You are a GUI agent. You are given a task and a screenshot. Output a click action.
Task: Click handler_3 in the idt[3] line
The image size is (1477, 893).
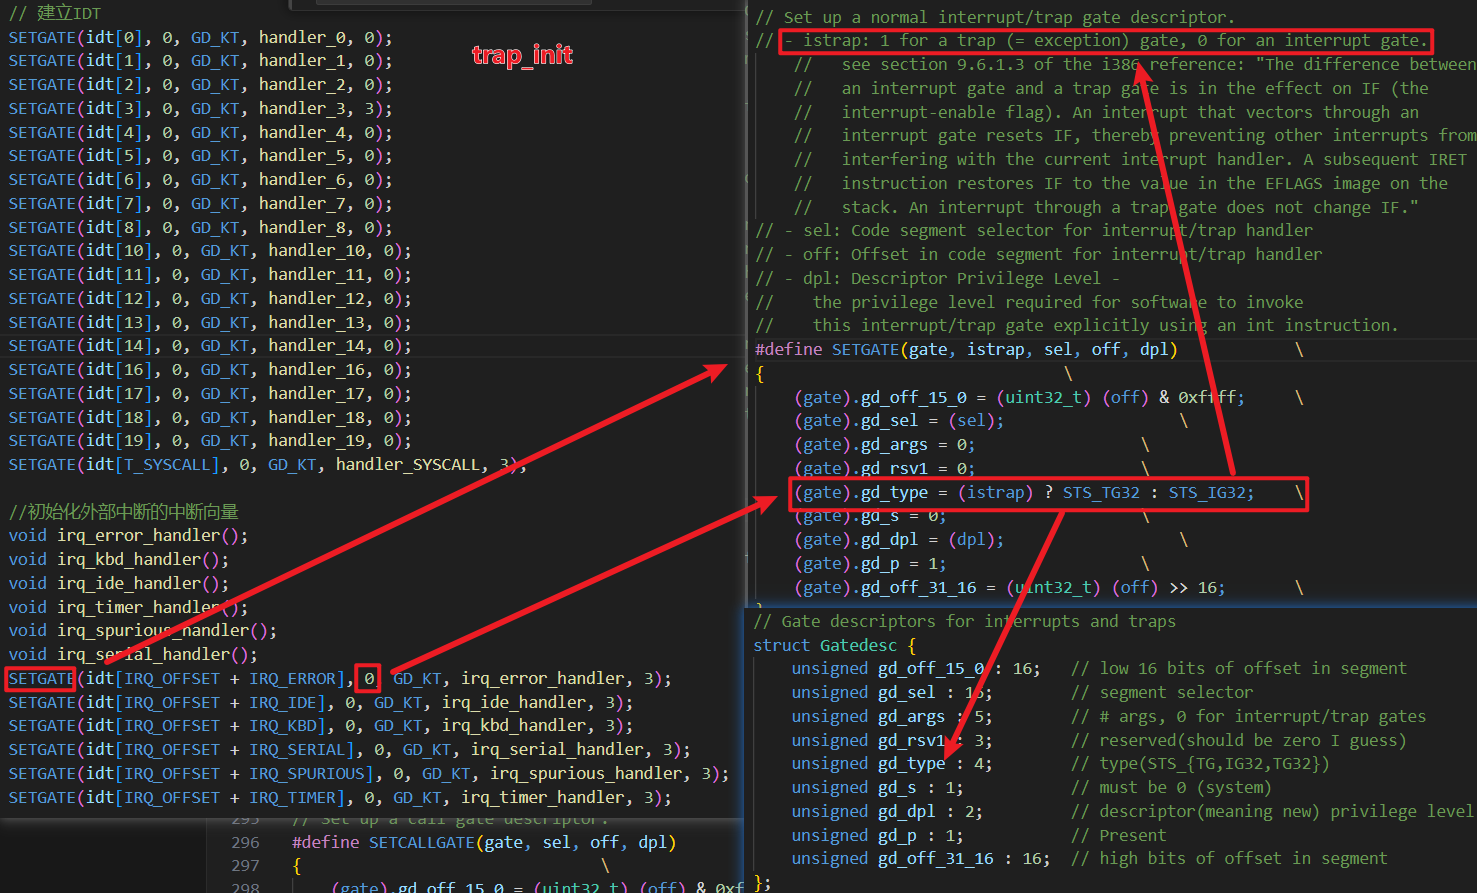(x=301, y=108)
